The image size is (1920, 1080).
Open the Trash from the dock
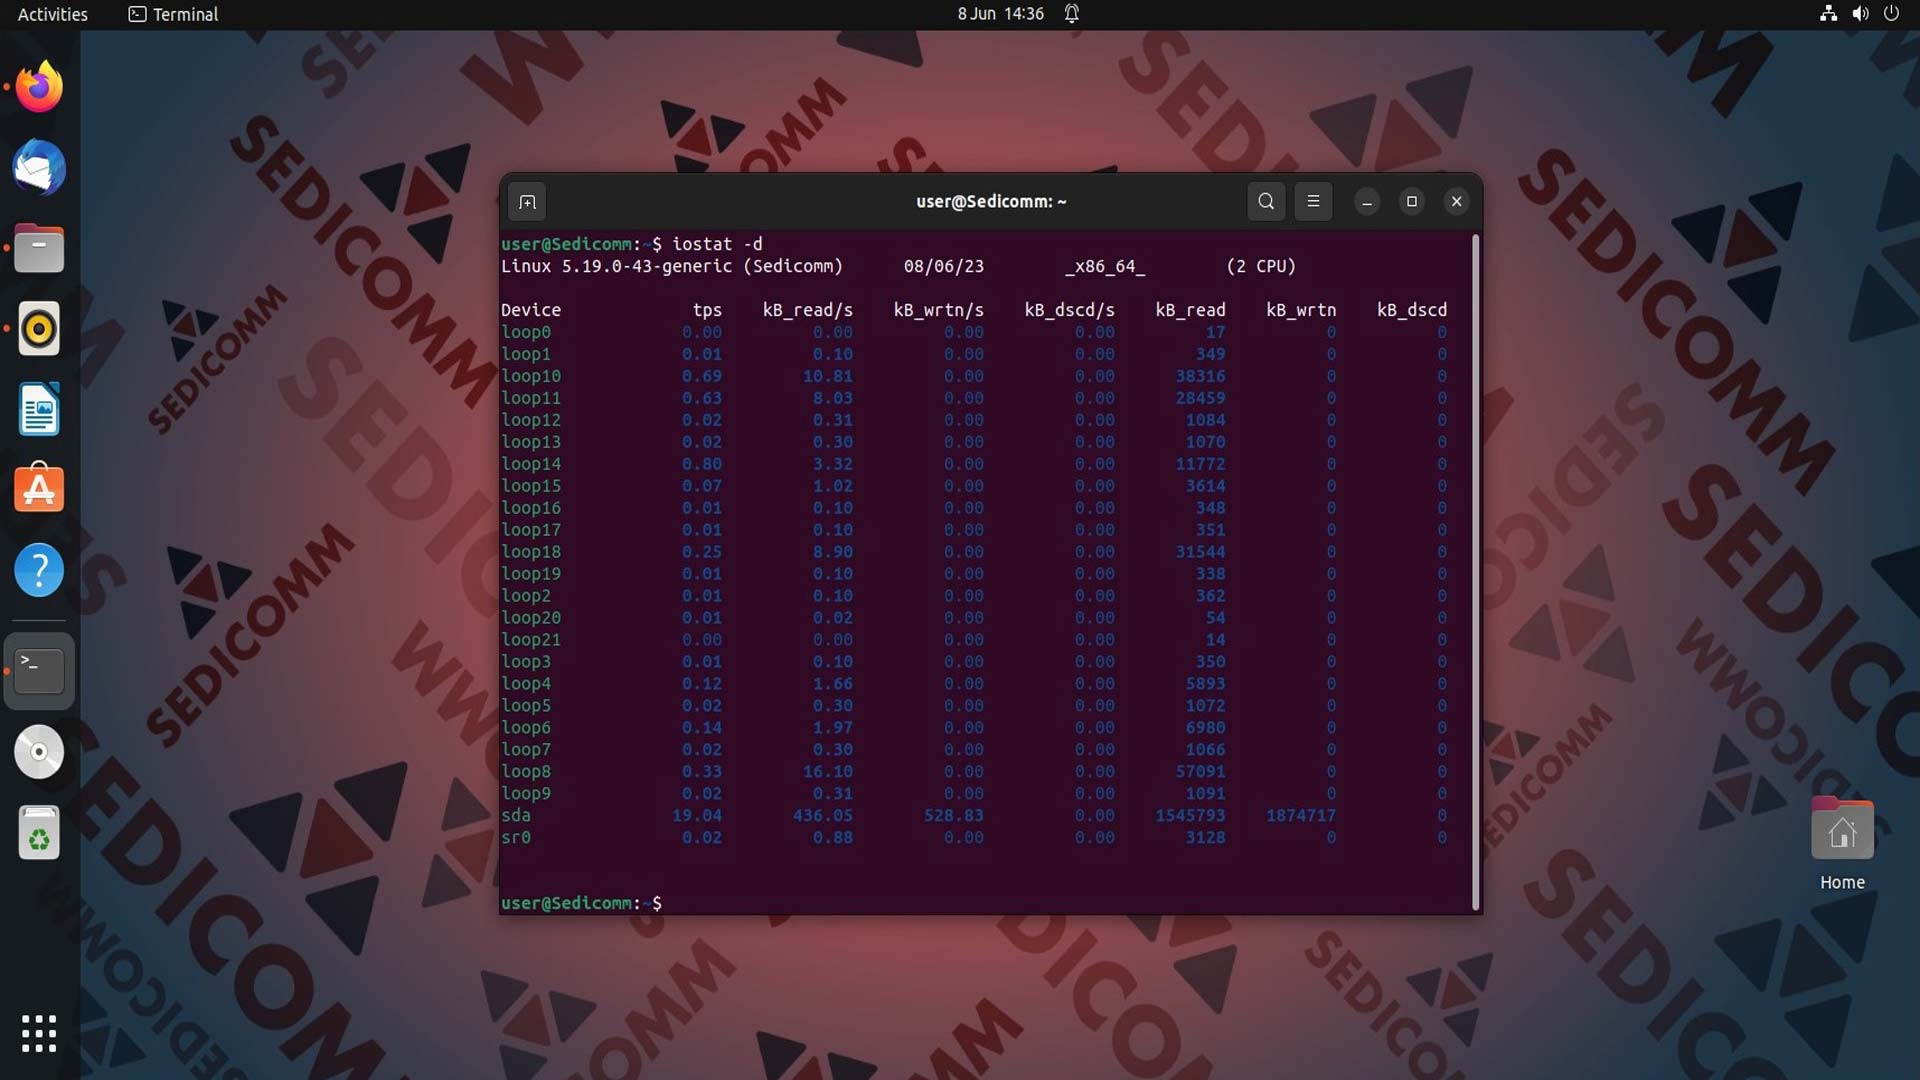pyautogui.click(x=39, y=833)
